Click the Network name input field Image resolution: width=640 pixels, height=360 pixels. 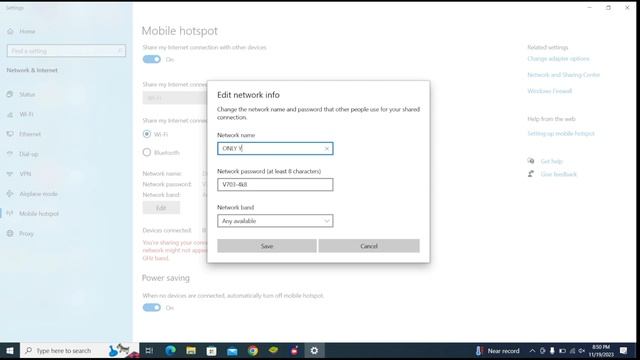click(275, 149)
